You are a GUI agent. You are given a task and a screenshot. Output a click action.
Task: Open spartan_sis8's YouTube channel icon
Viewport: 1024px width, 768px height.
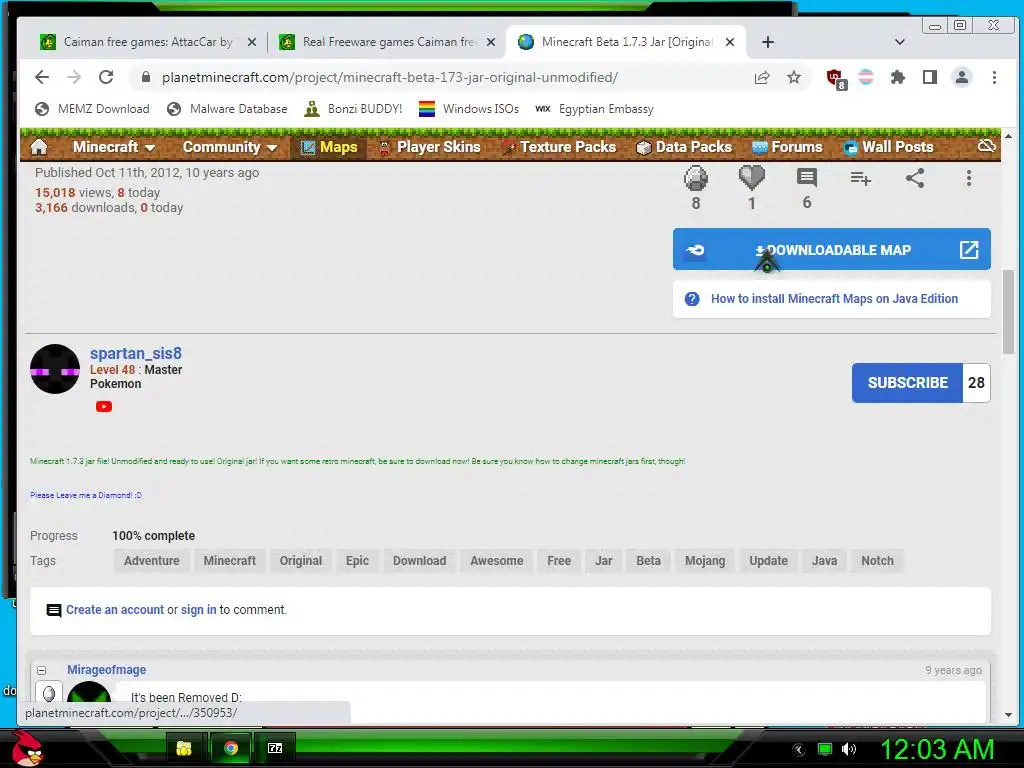click(104, 406)
